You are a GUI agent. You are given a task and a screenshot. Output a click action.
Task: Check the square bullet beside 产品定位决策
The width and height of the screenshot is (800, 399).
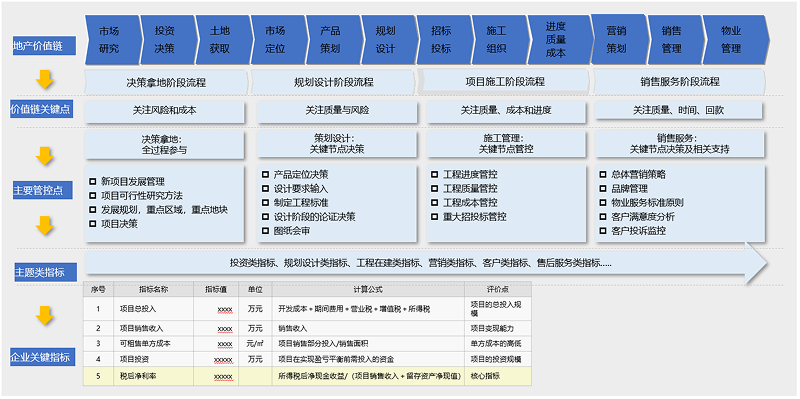click(x=265, y=174)
